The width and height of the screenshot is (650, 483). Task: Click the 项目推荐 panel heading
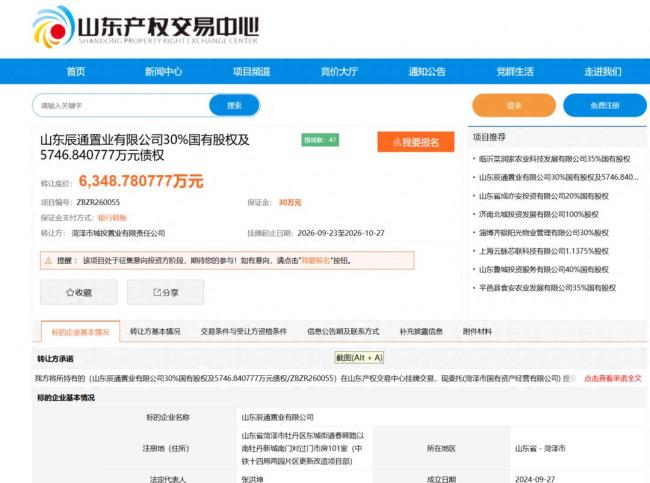[489, 137]
